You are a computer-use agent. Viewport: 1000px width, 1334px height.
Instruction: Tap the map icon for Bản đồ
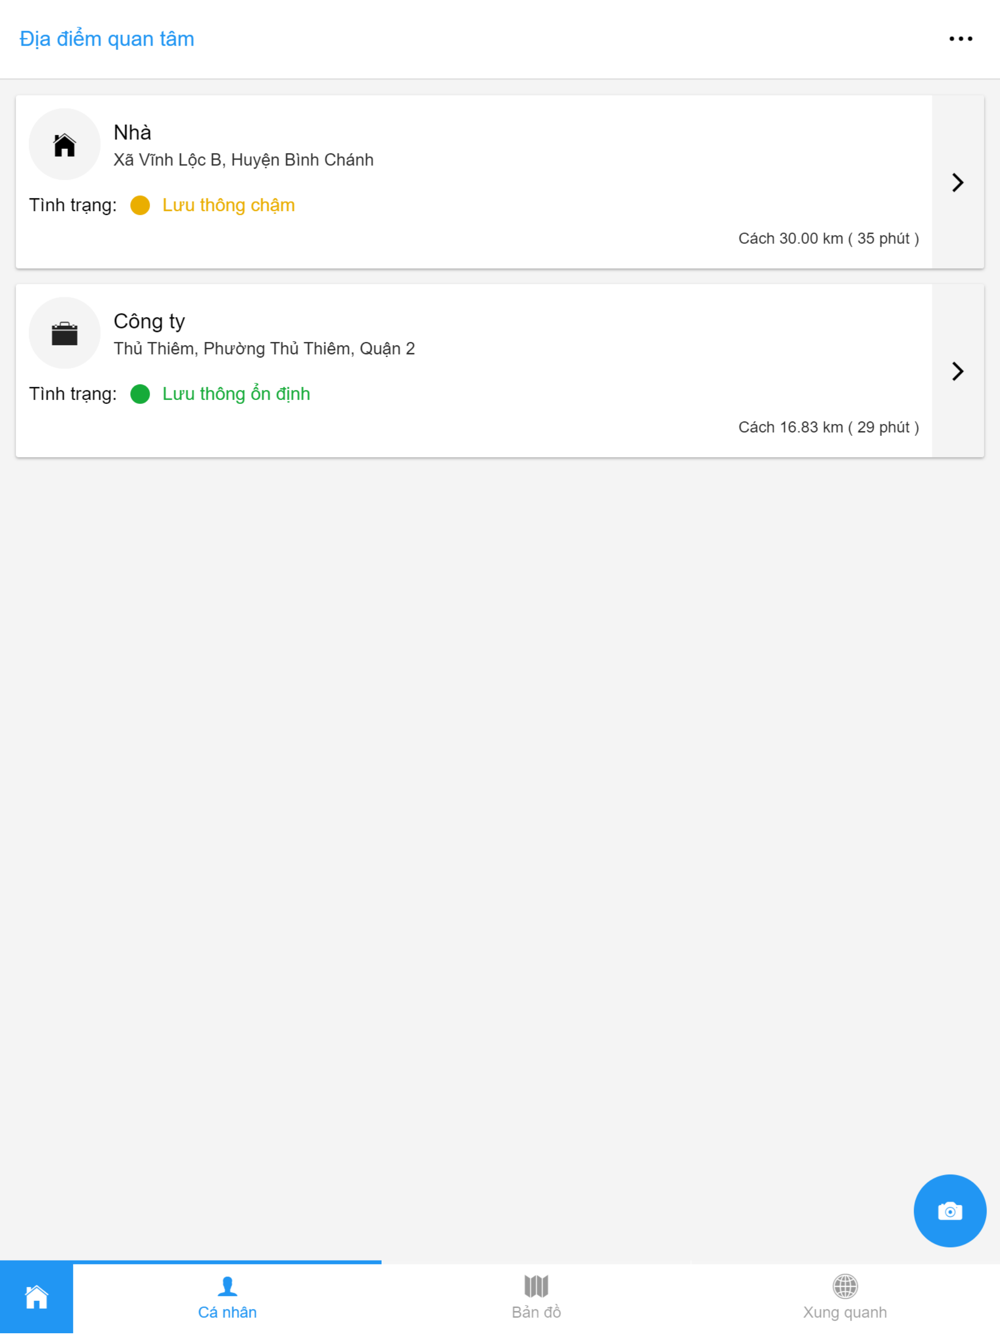point(536,1286)
